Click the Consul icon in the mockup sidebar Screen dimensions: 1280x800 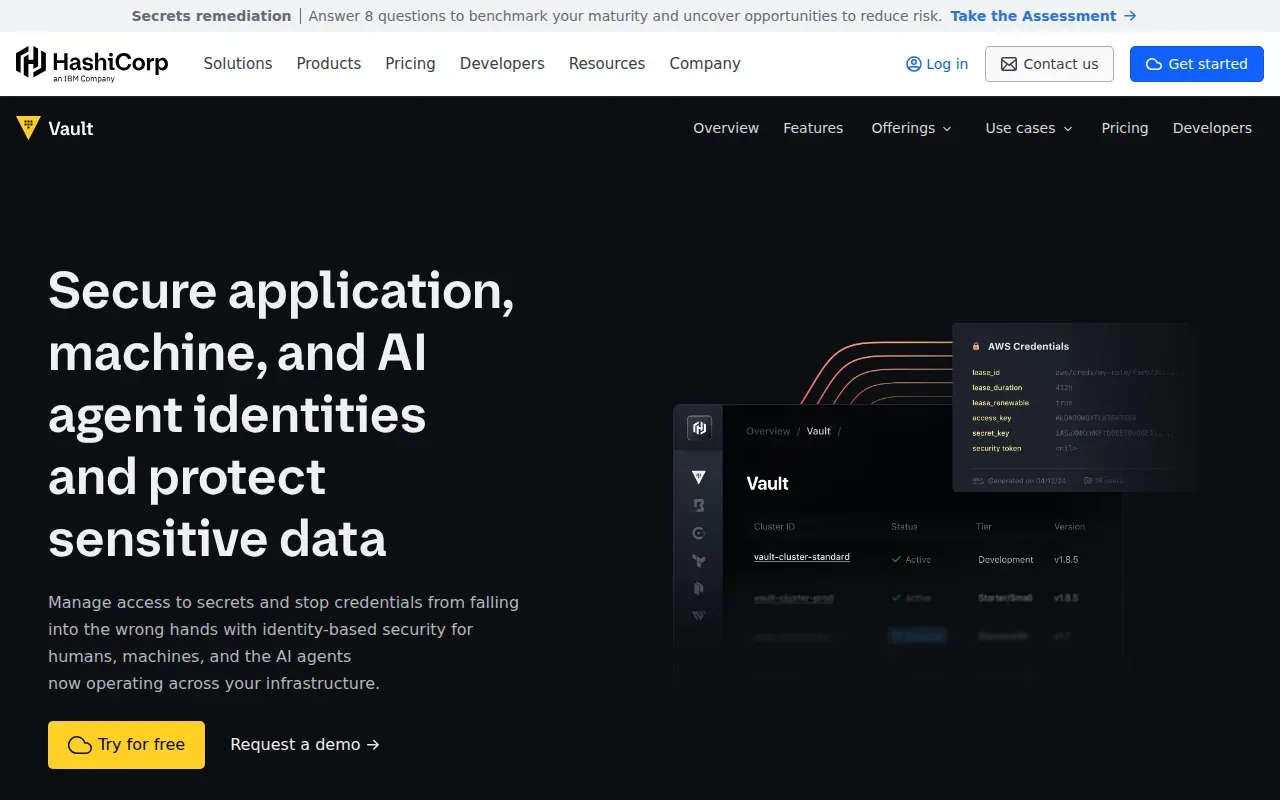(699, 533)
